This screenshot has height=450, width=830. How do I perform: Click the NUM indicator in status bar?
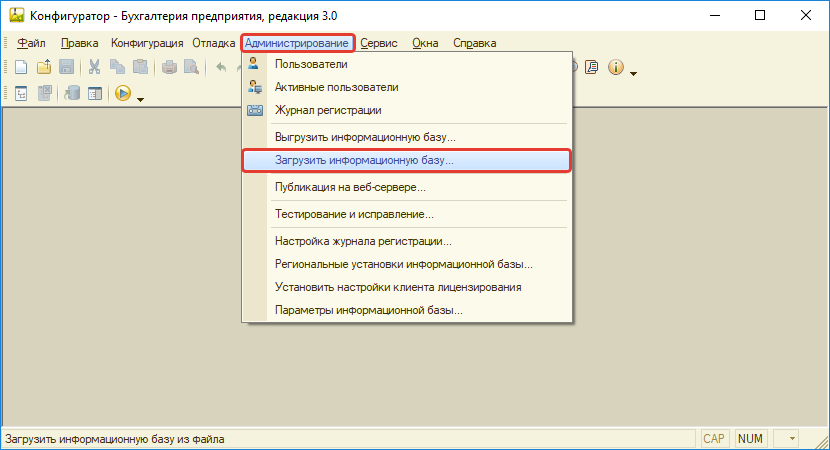click(x=750, y=439)
